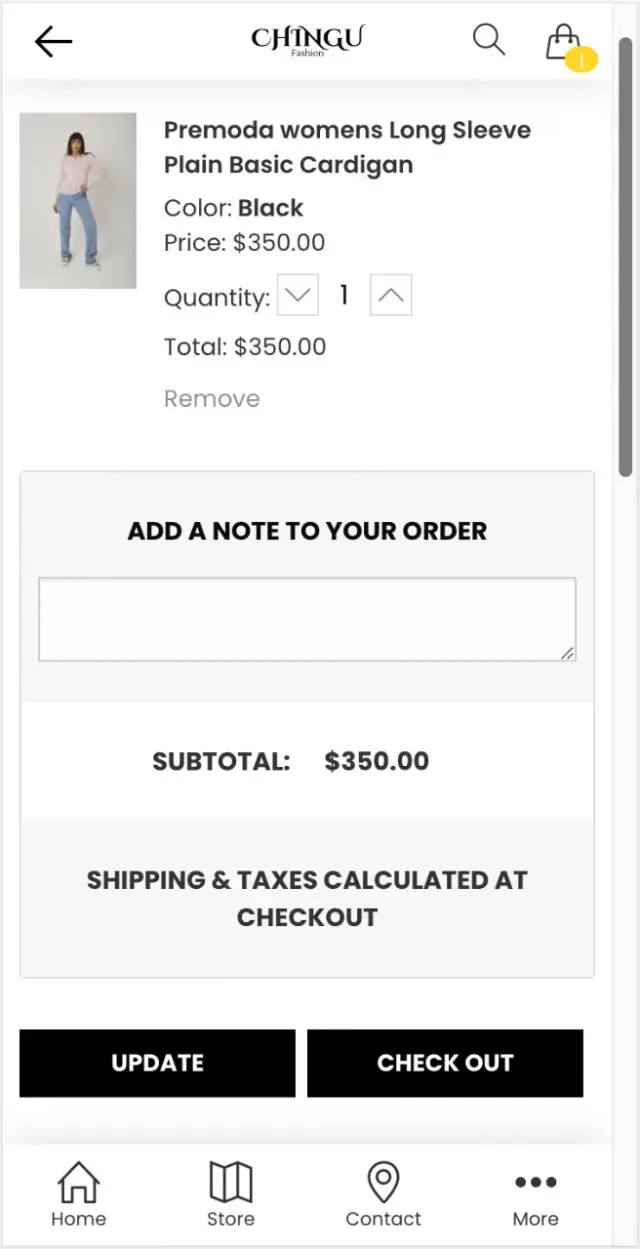Click the Chingu Fashion logo
The height and width of the screenshot is (1249, 640).
(307, 40)
